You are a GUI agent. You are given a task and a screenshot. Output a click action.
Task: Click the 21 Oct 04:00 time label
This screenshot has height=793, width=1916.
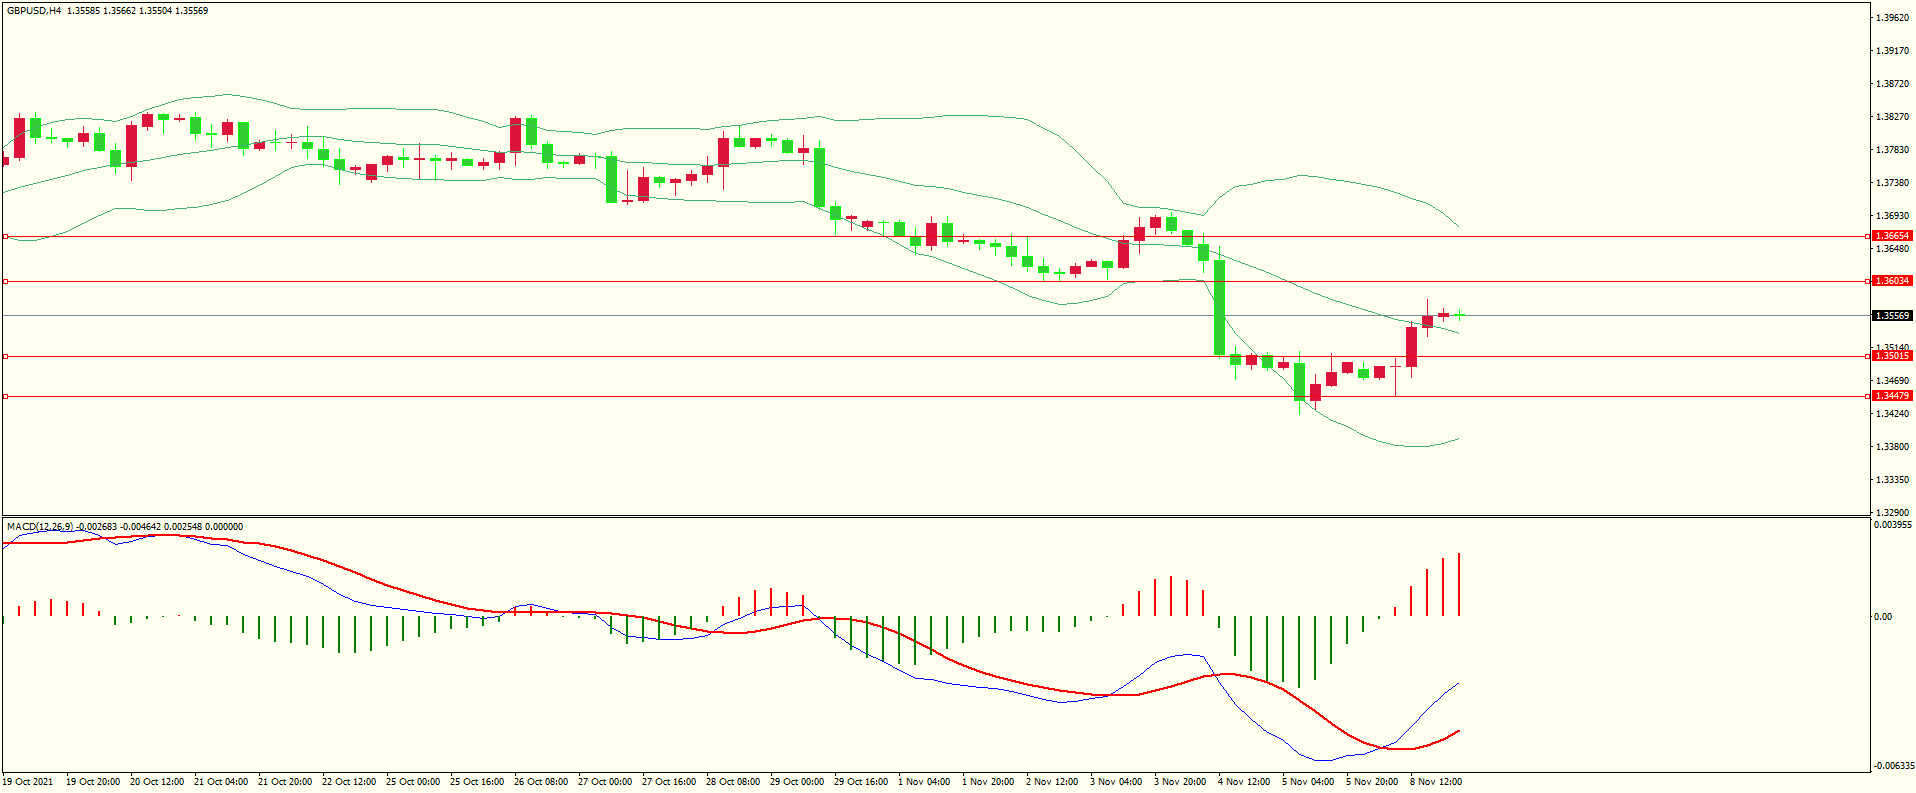click(x=221, y=782)
